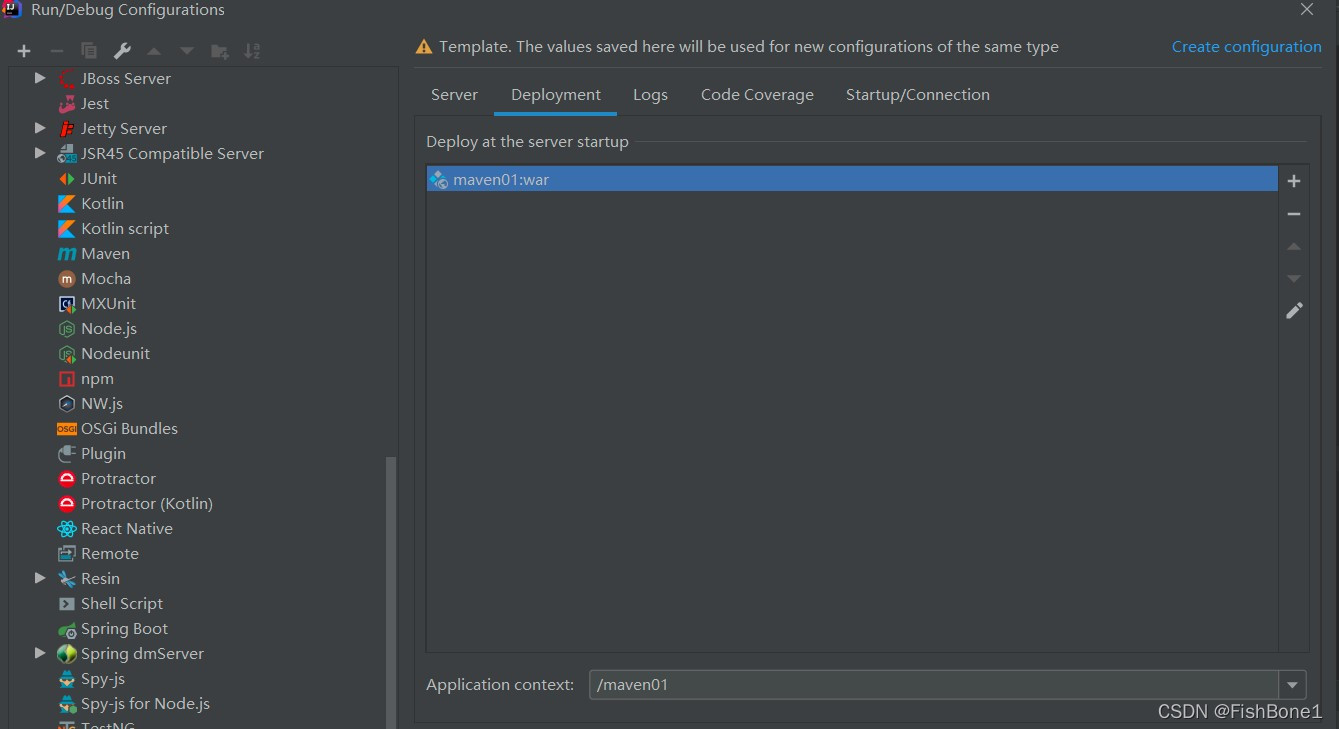Select Spy-js for Node.js entry
Image resolution: width=1339 pixels, height=729 pixels.
(x=145, y=703)
